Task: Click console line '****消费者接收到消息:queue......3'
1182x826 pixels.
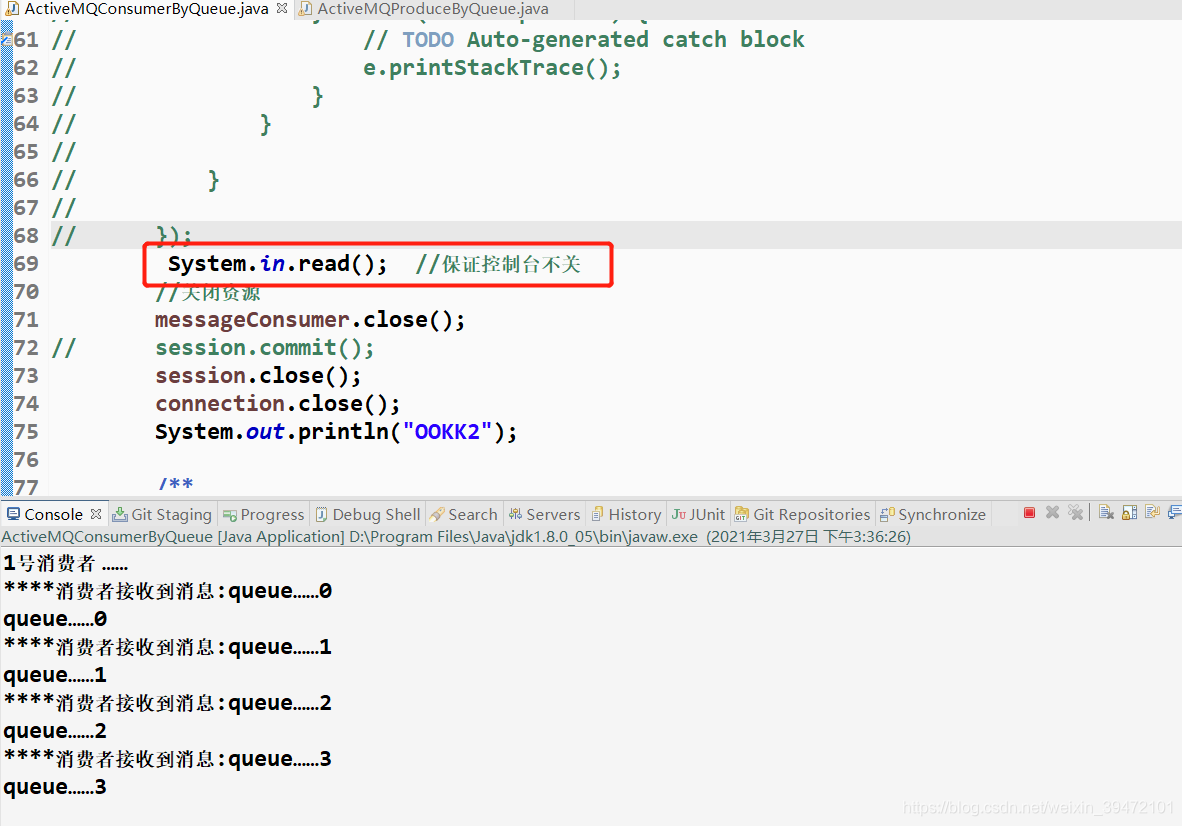Action: (168, 759)
